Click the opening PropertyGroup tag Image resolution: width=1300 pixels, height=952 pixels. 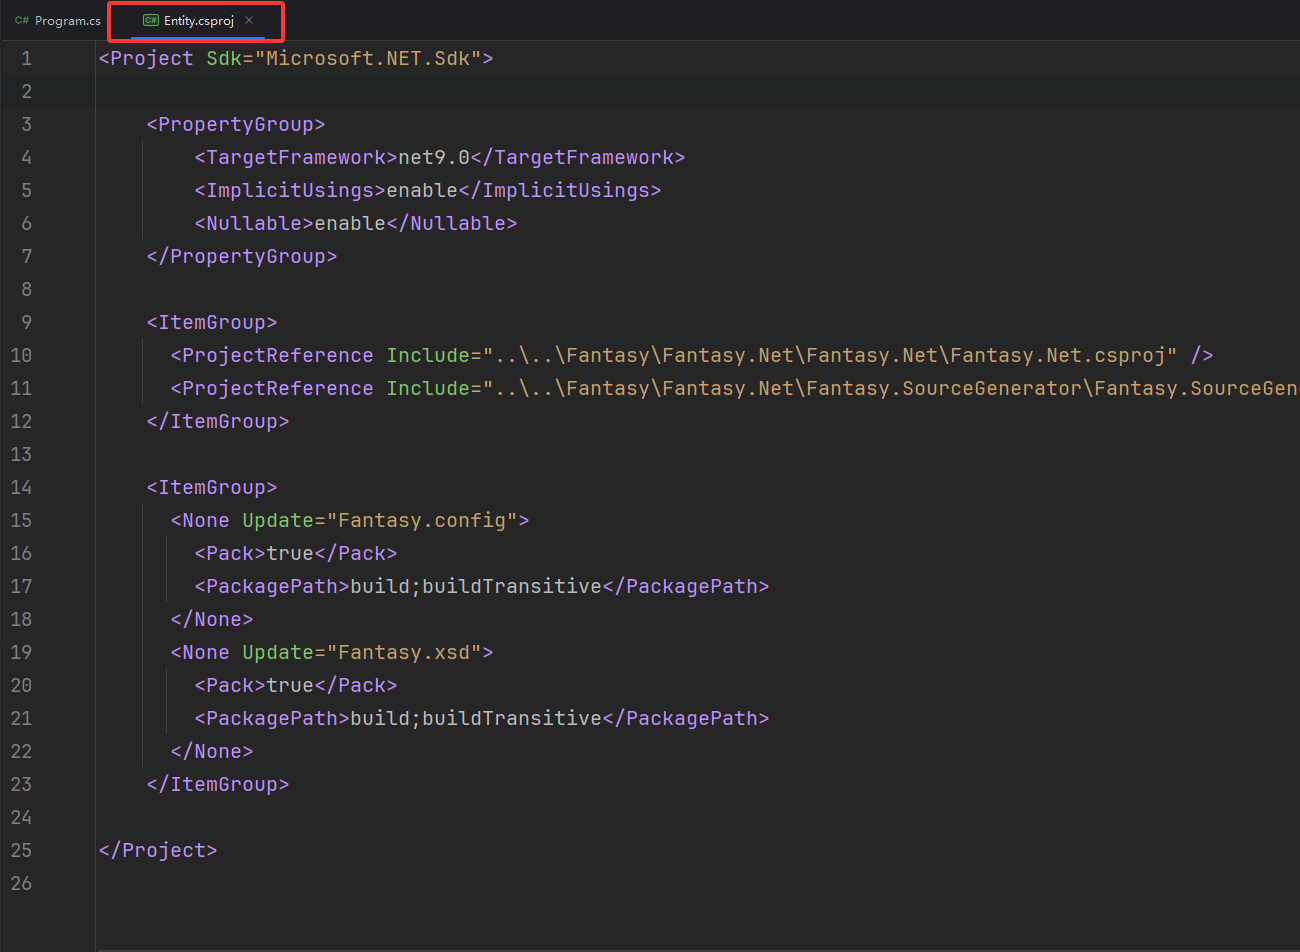tap(236, 125)
